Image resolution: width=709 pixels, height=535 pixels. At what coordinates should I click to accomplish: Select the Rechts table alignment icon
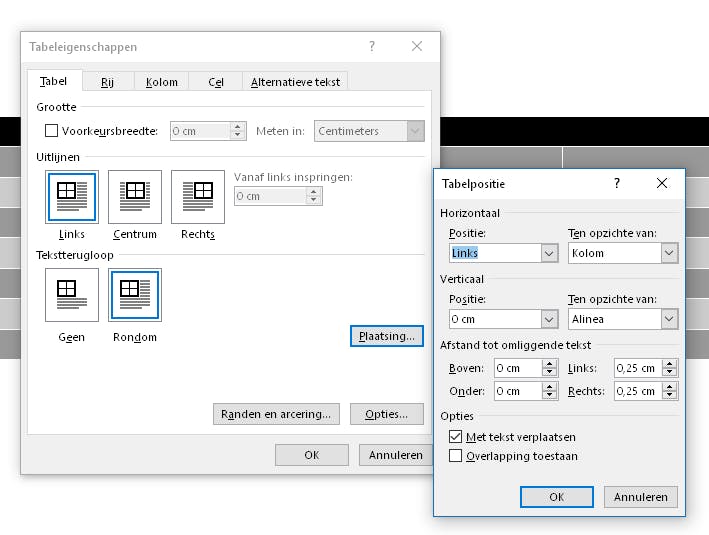pyautogui.click(x=198, y=197)
